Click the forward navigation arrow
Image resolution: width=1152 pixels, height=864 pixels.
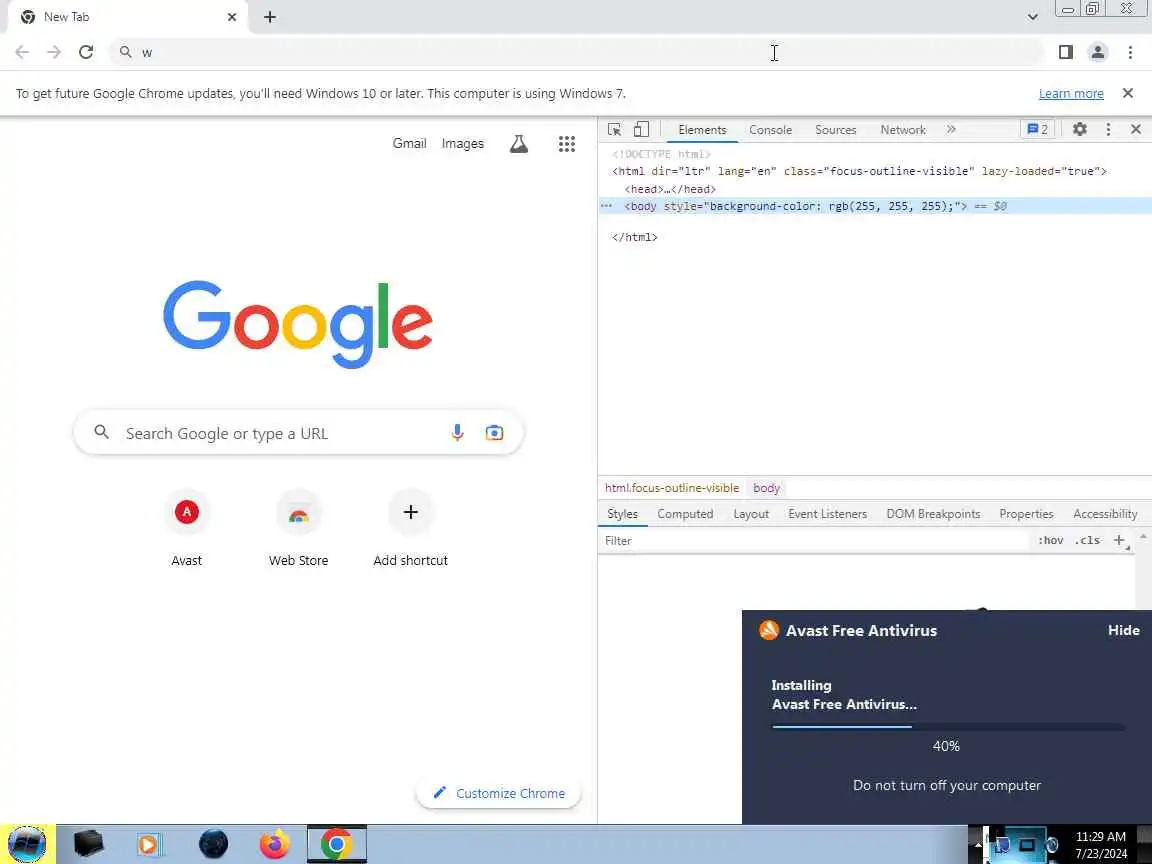(x=54, y=52)
